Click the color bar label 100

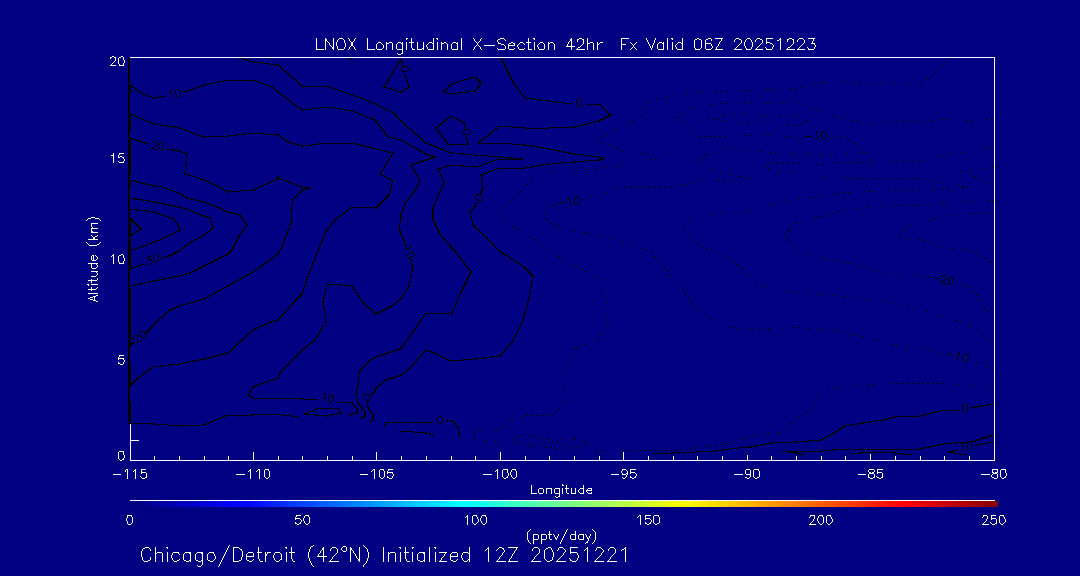(x=476, y=520)
